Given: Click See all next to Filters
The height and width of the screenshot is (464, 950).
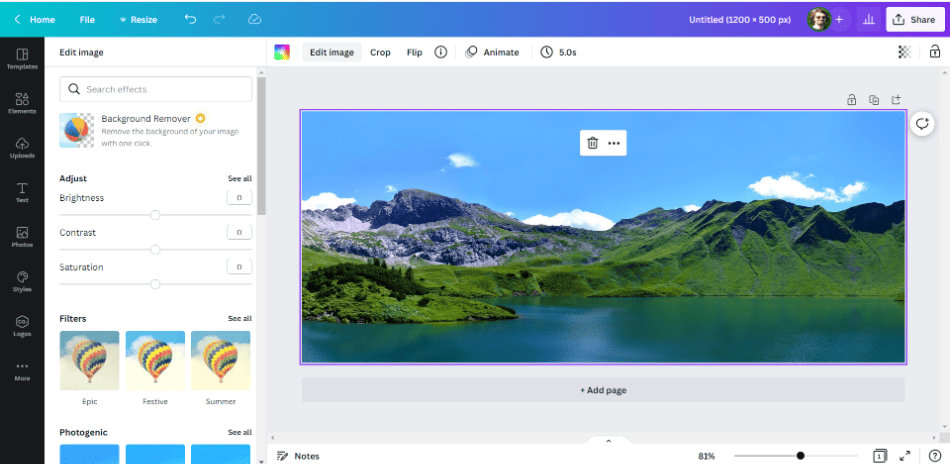Looking at the screenshot, I should pos(240,319).
